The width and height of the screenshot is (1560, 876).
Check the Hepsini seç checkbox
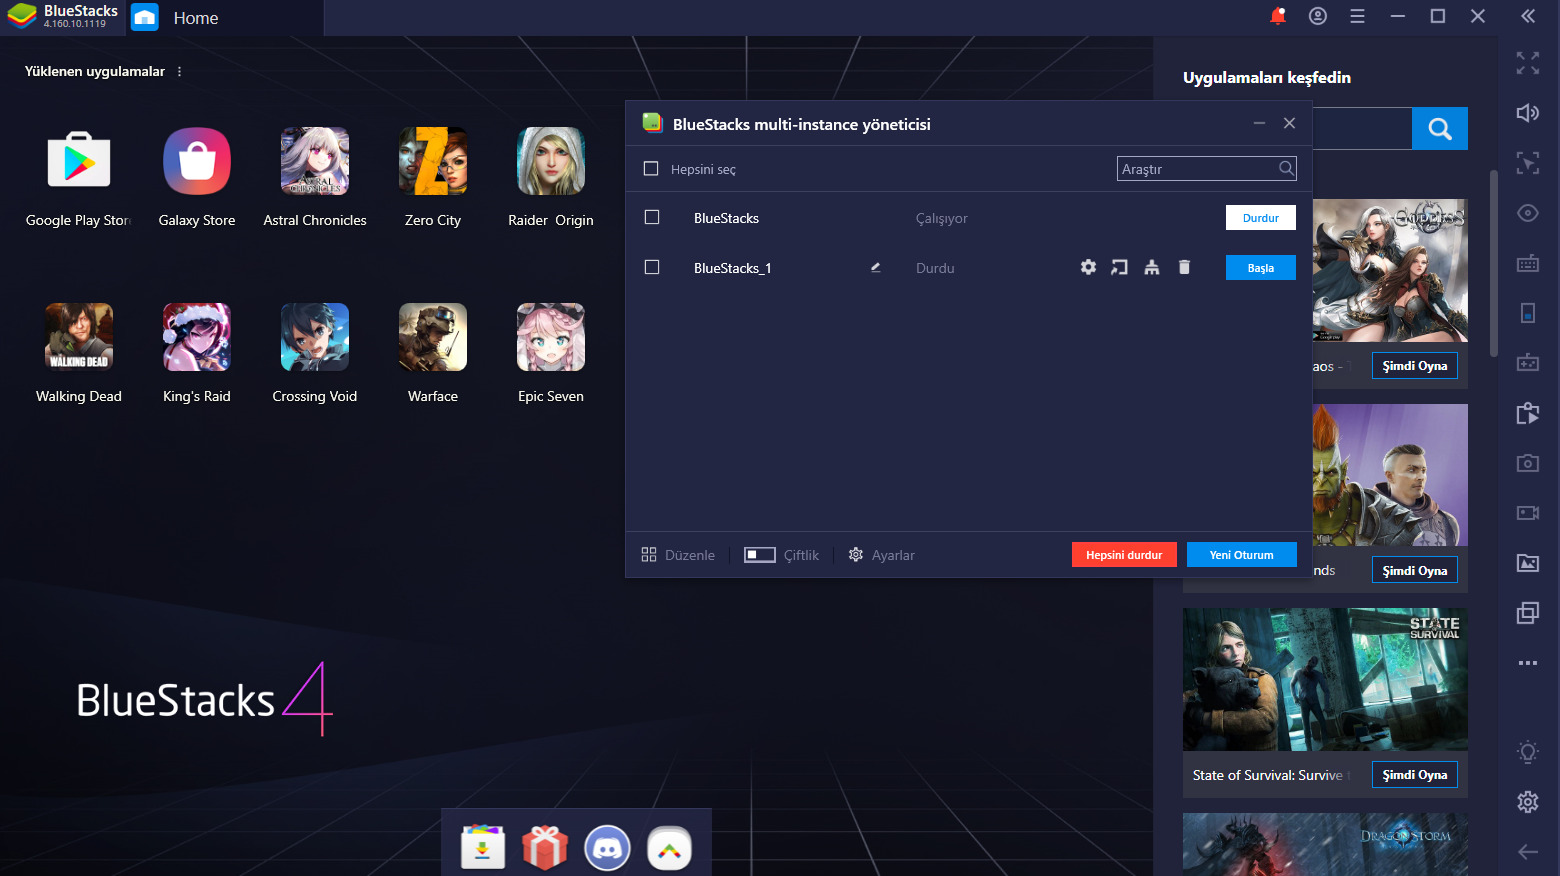pyautogui.click(x=651, y=169)
